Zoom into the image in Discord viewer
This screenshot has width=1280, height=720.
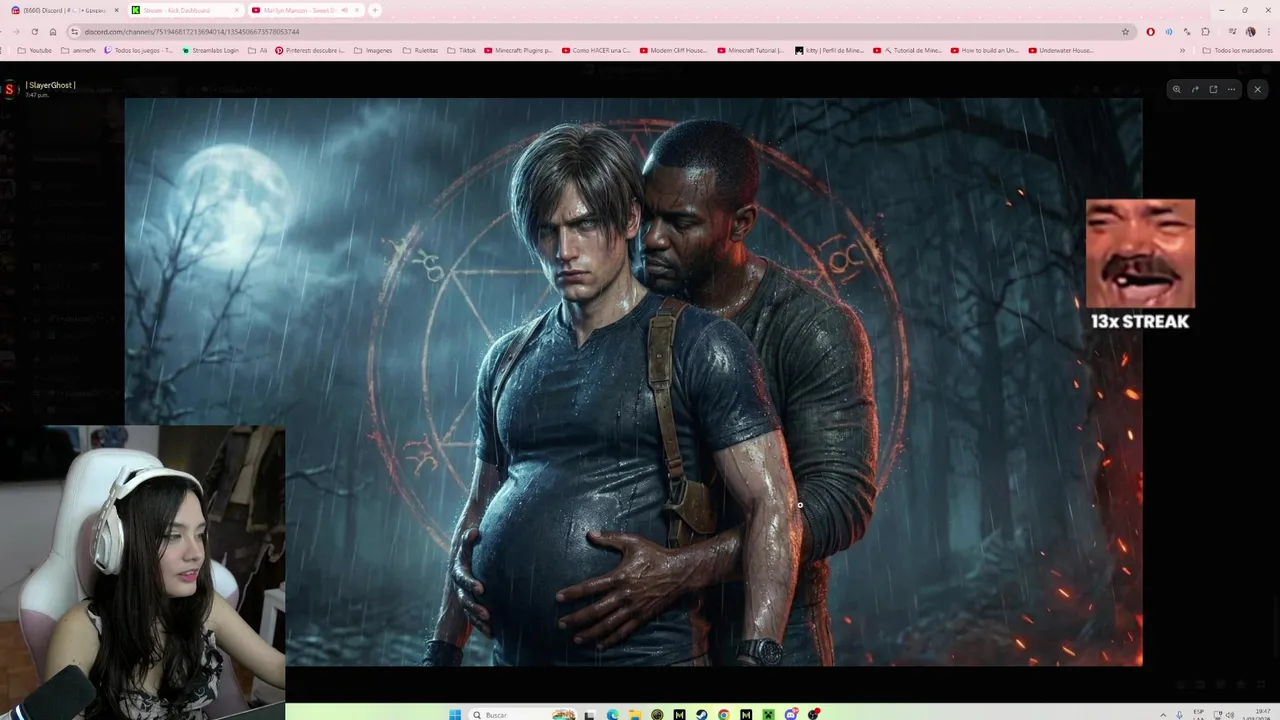coord(1177,89)
